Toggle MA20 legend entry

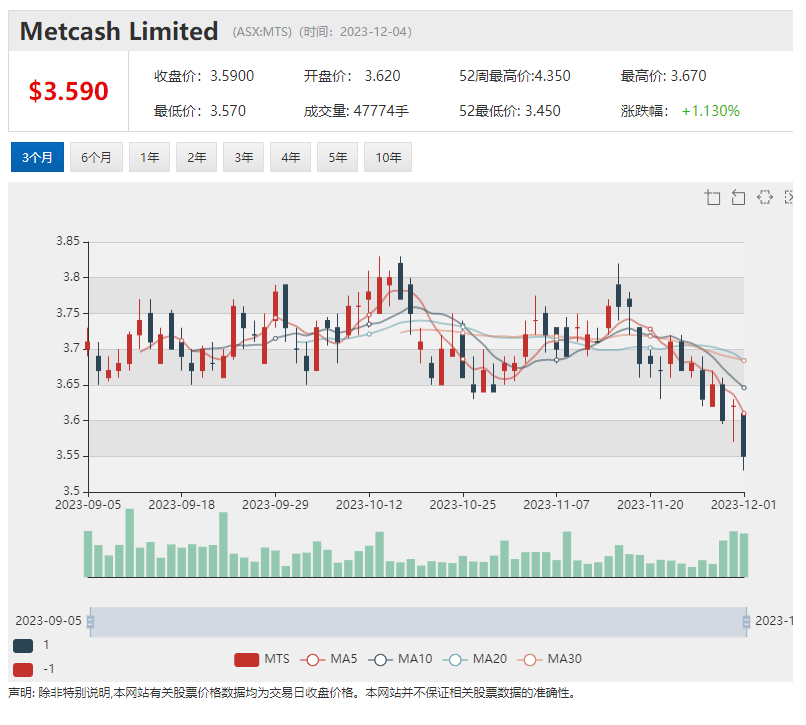(475, 659)
